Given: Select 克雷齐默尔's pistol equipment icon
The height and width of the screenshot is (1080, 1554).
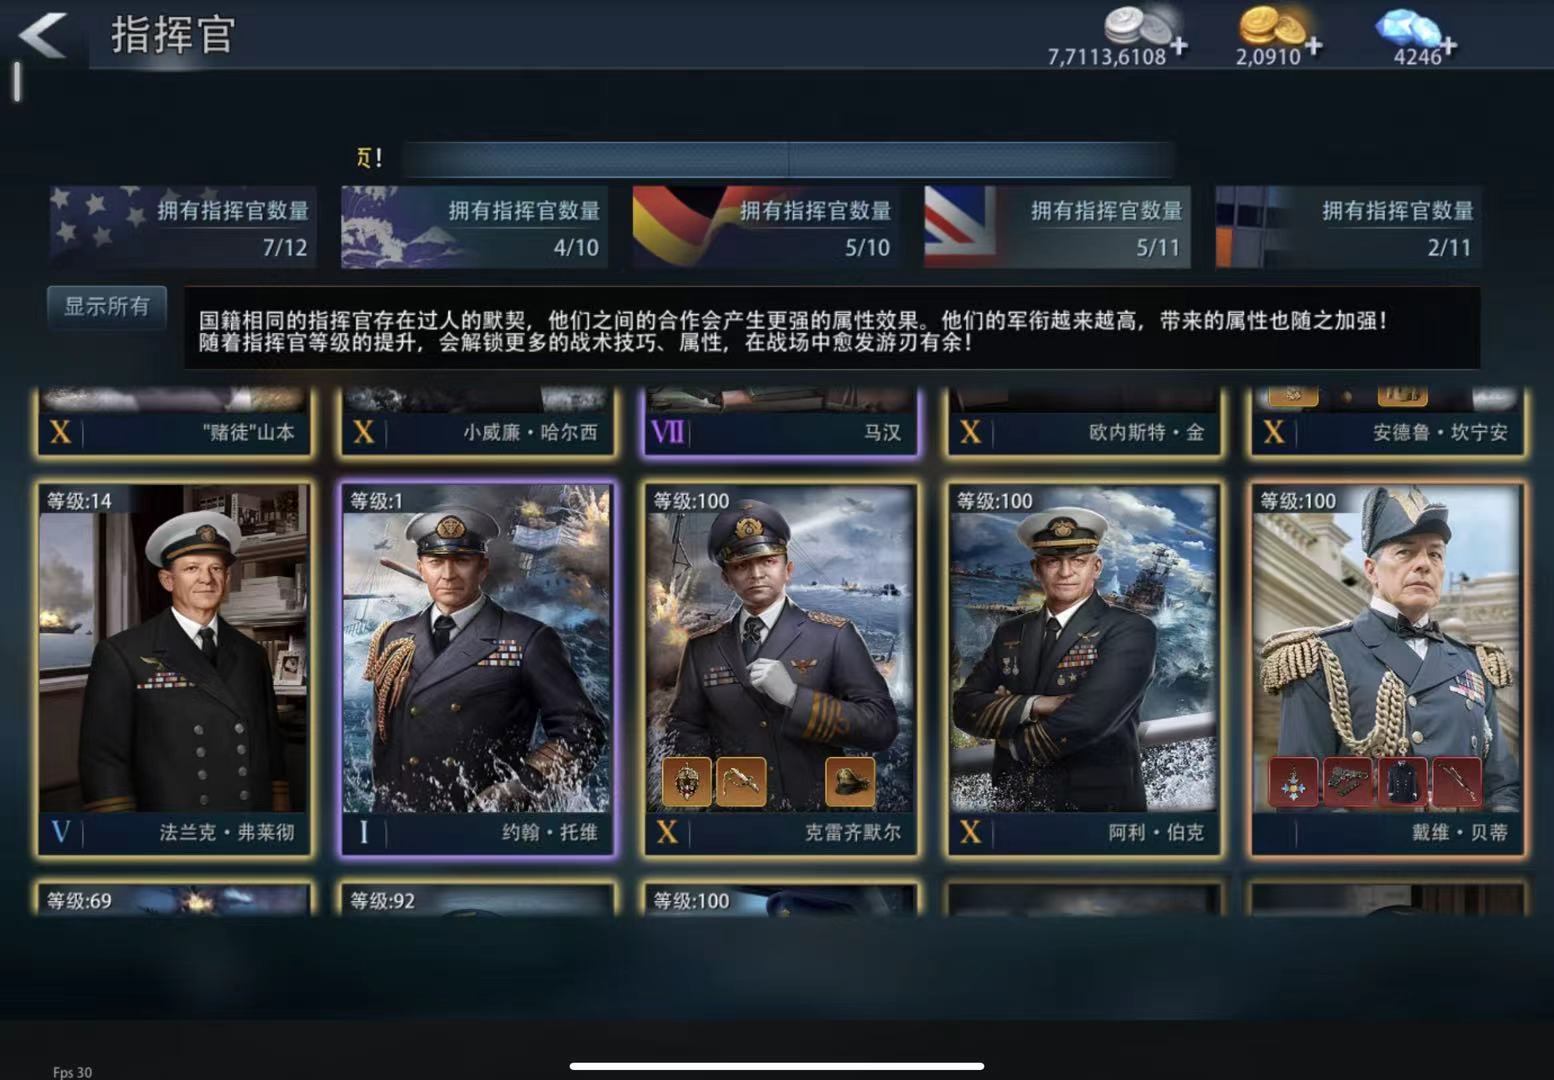Looking at the screenshot, I should [741, 780].
